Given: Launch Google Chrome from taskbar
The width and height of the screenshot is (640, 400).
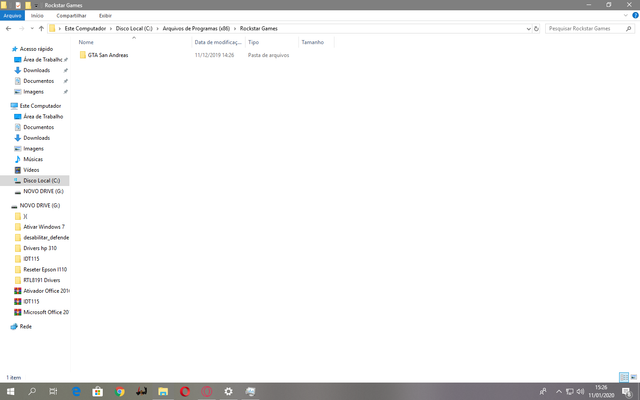Looking at the screenshot, I should pyautogui.click(x=120, y=392).
